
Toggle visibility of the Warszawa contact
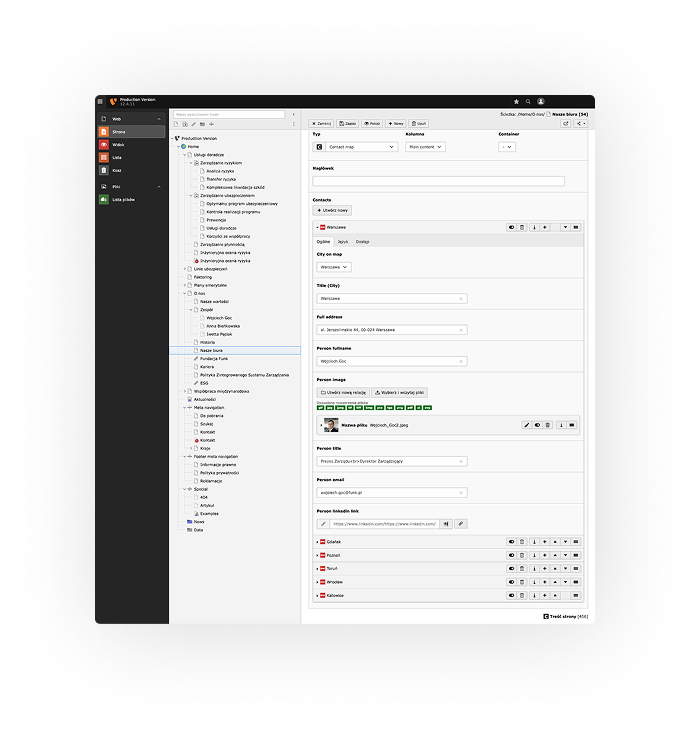510,227
